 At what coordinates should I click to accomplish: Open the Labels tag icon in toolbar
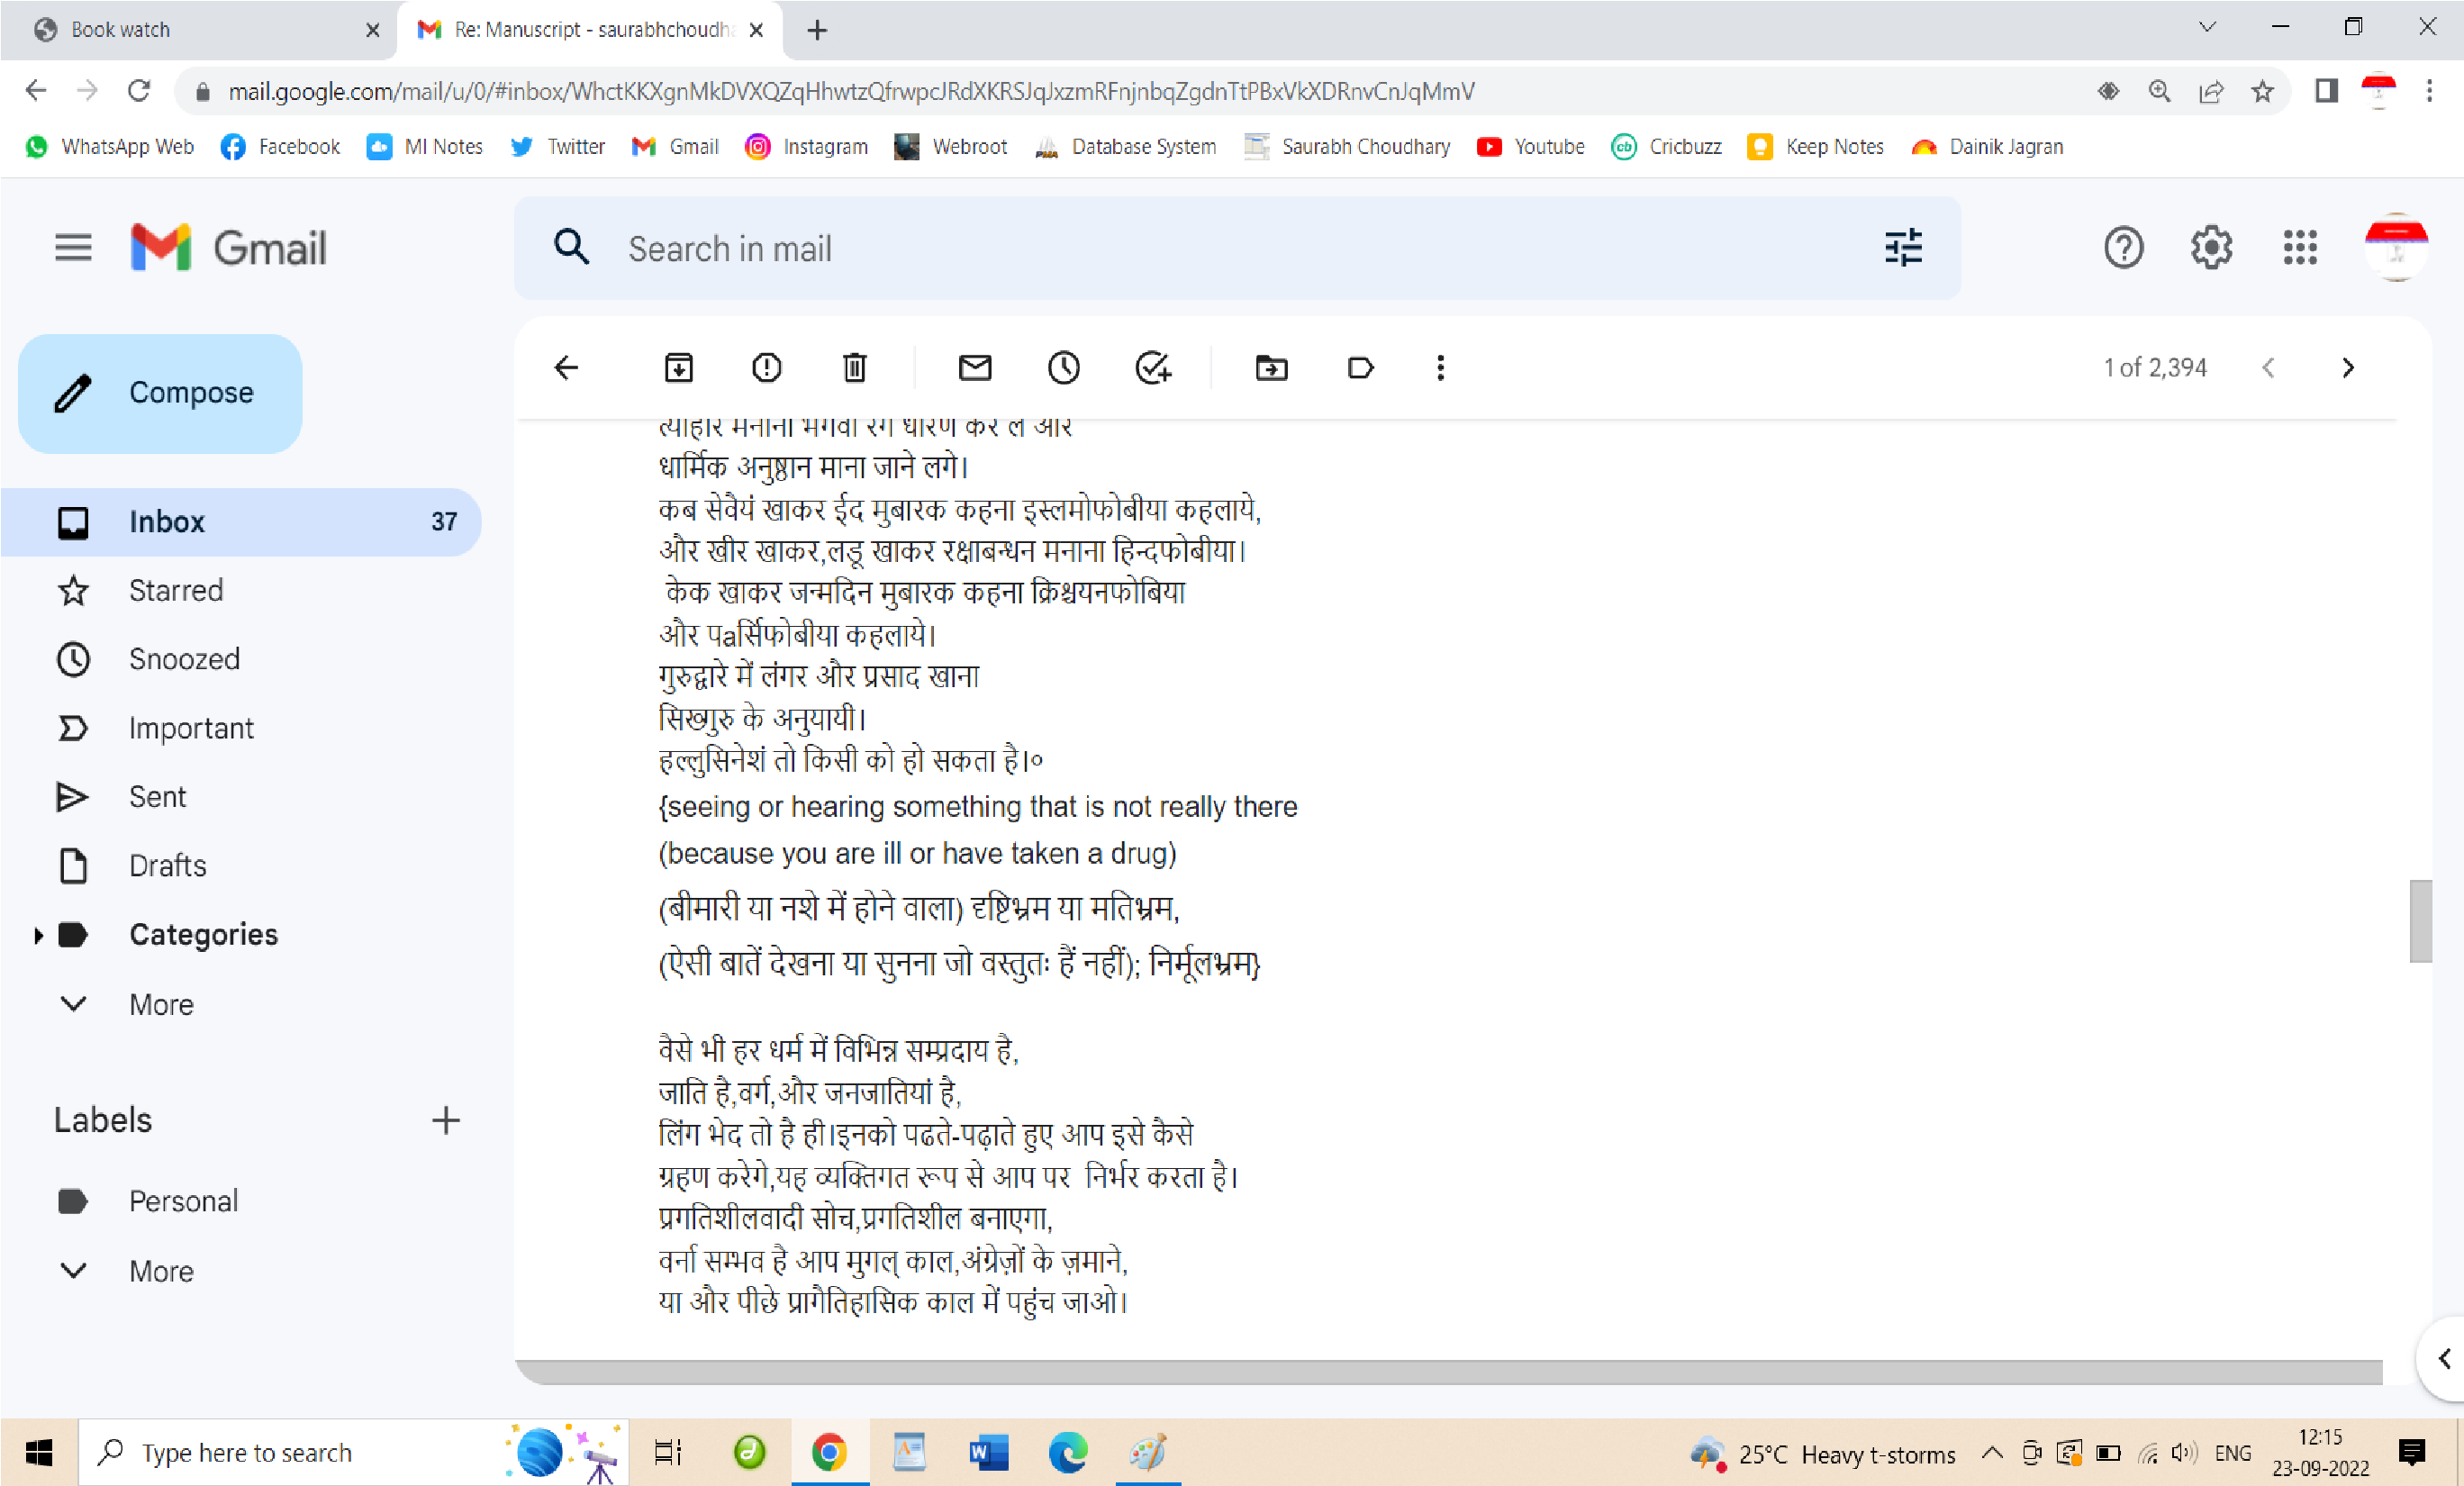tap(1360, 368)
